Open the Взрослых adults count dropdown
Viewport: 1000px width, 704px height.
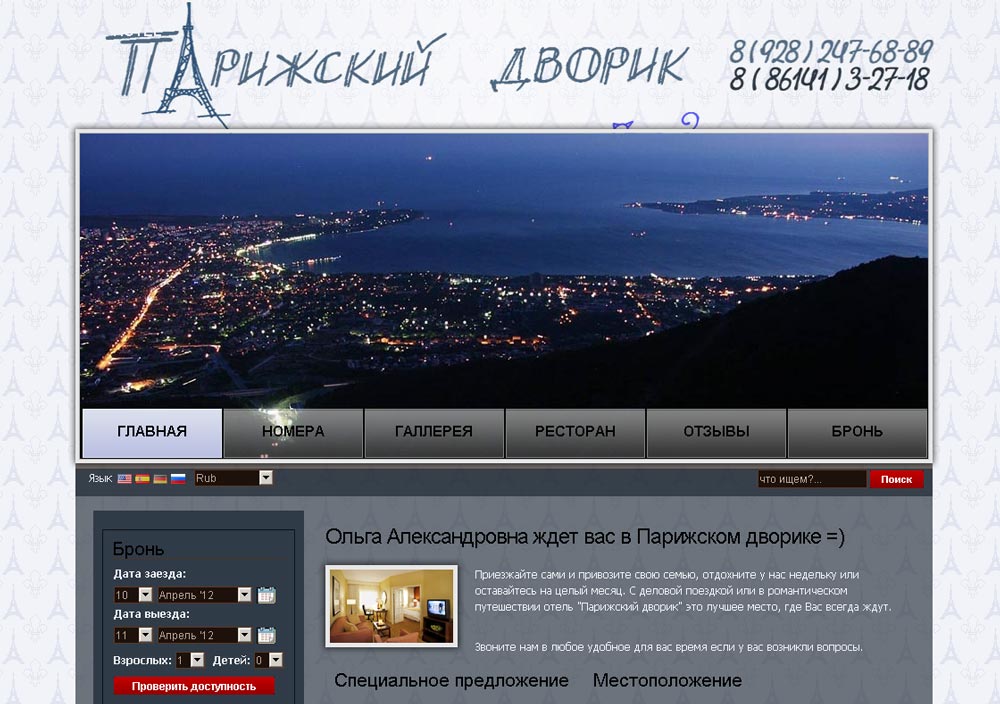[190, 660]
